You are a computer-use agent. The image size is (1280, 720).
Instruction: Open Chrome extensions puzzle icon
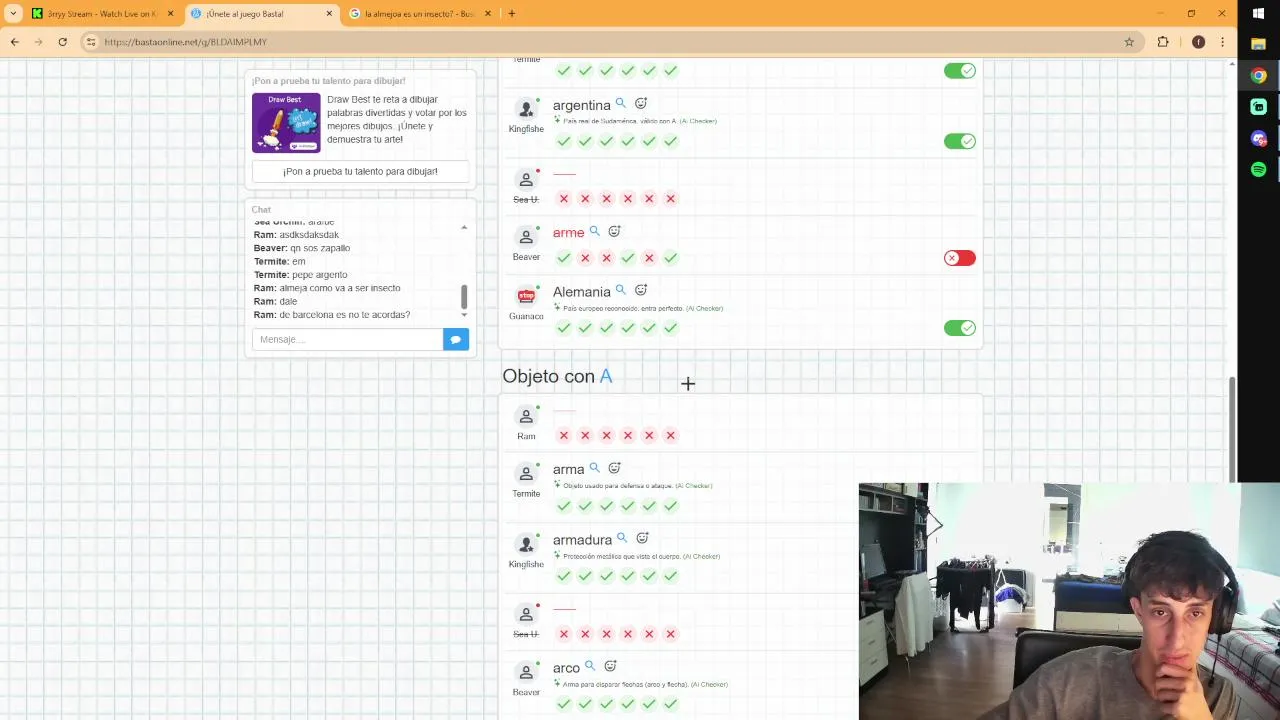1163,42
